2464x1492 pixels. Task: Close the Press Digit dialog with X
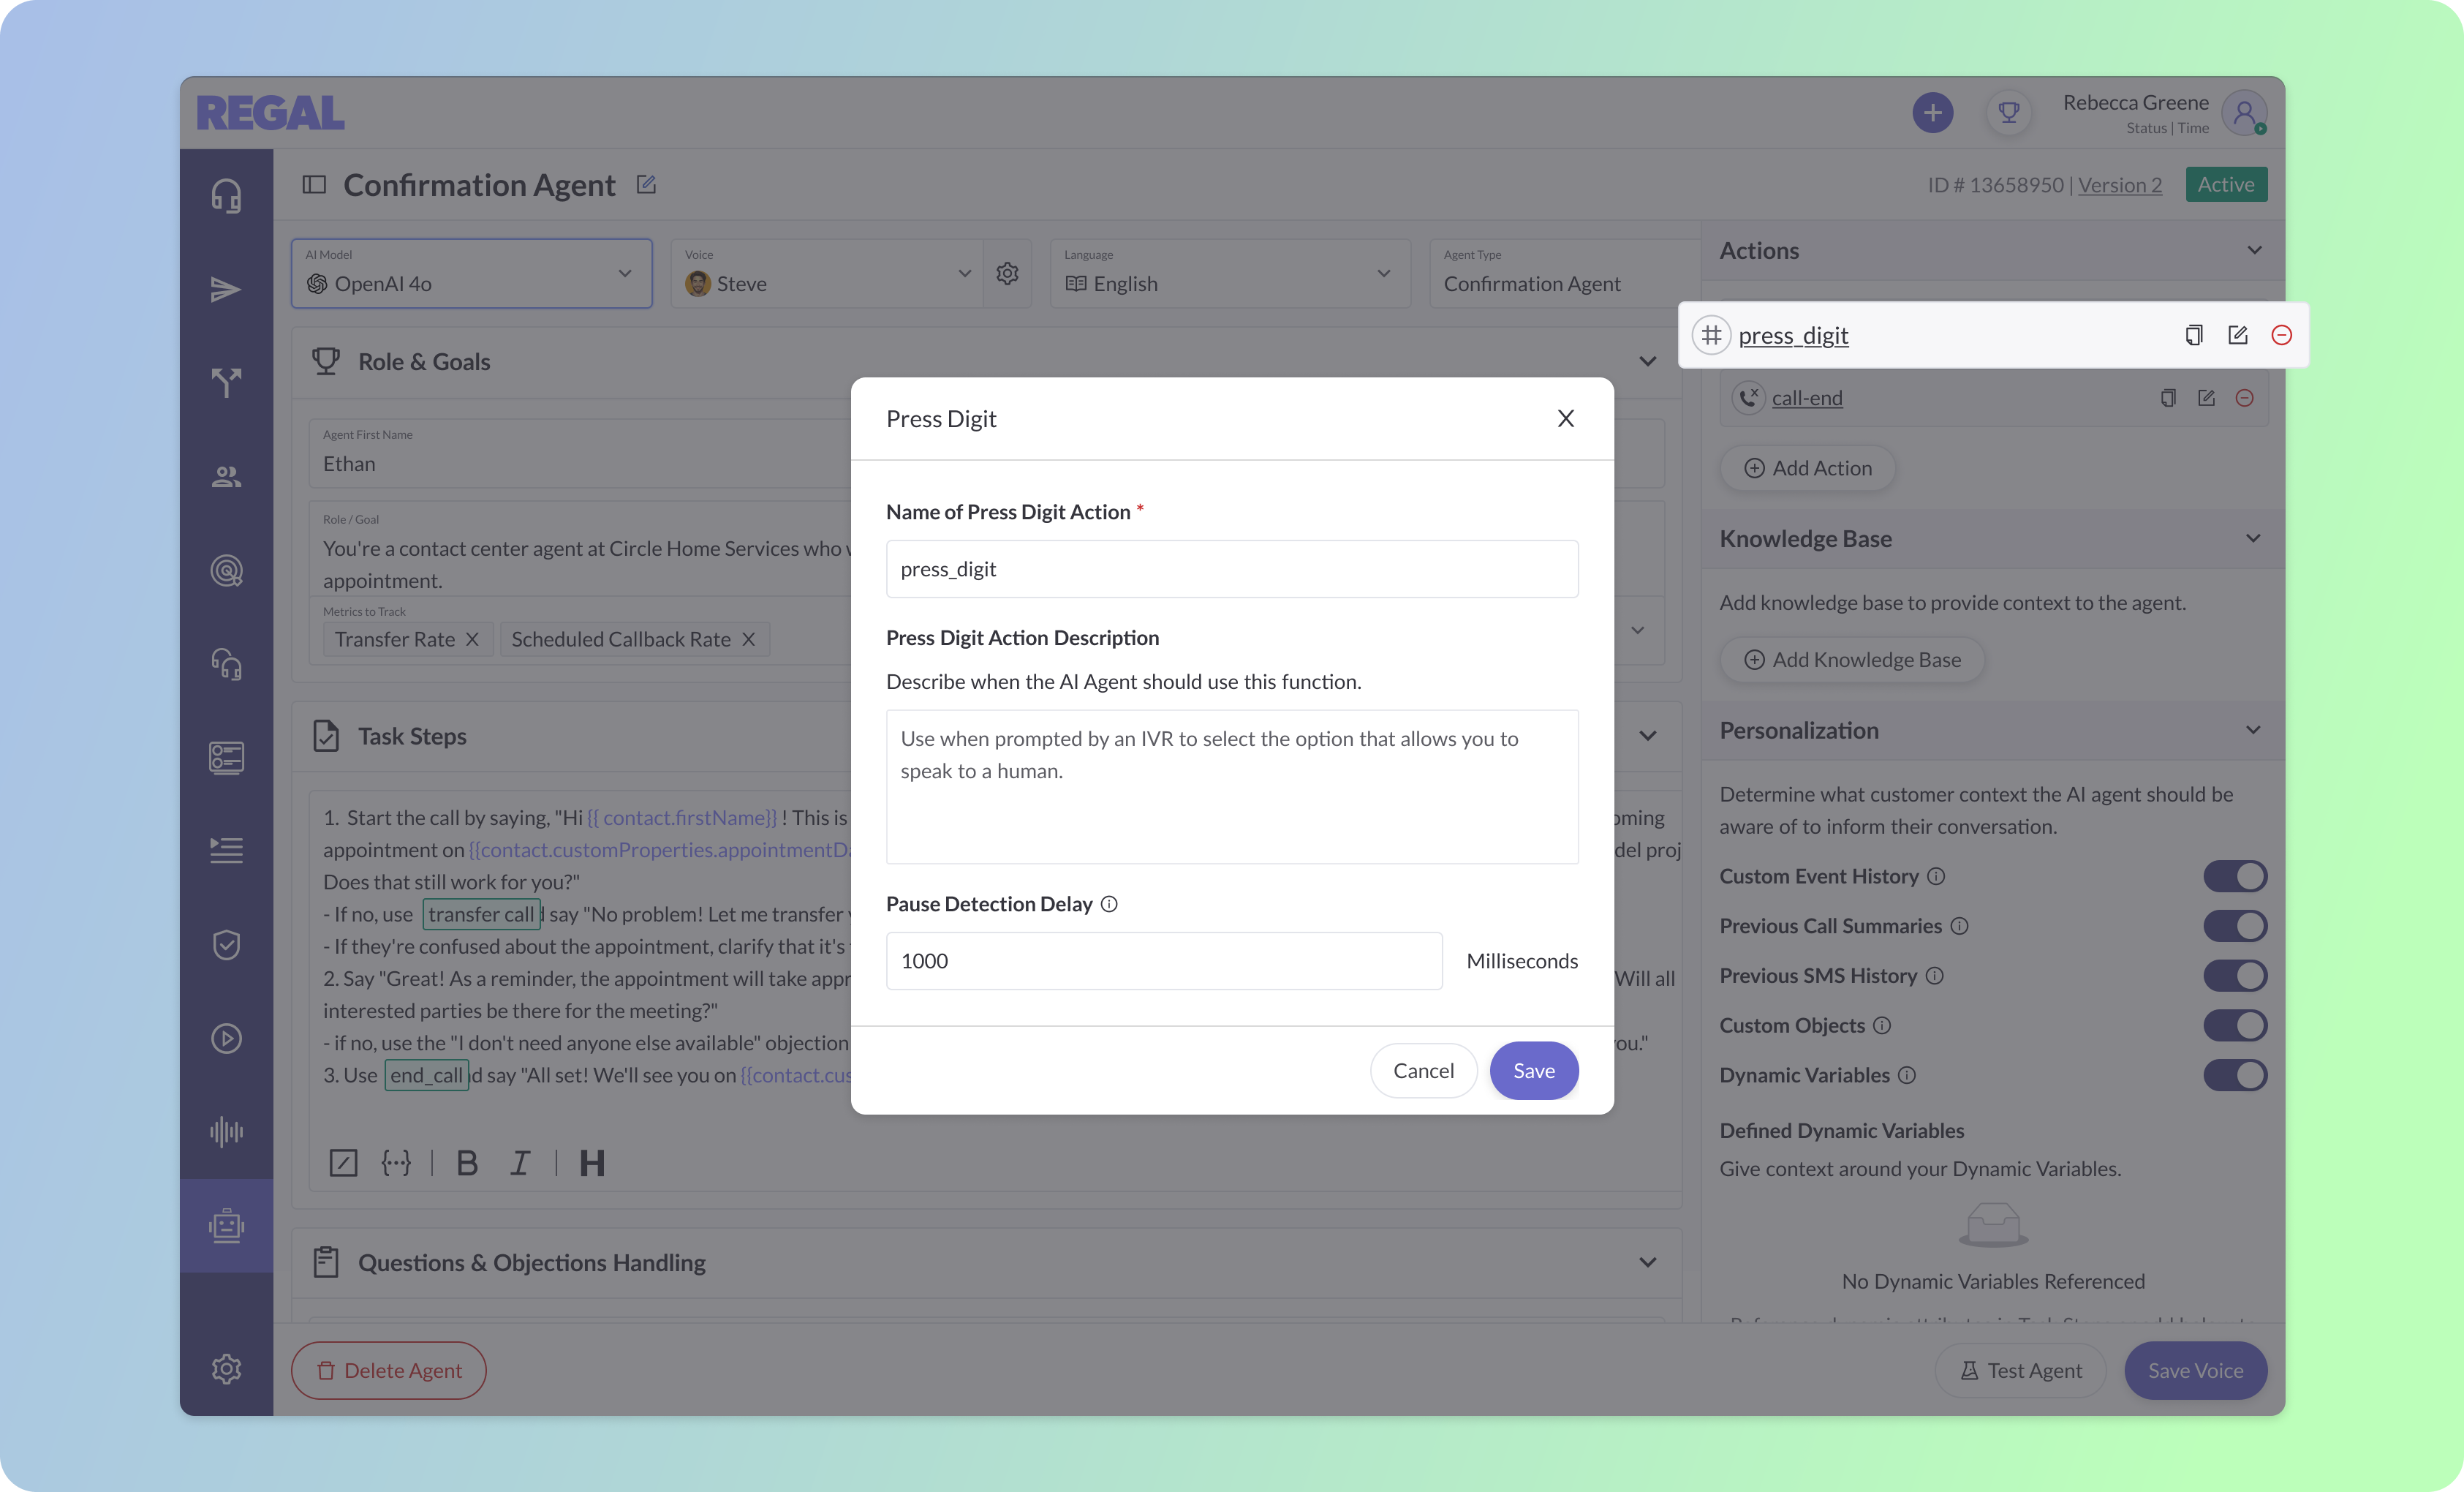1565,419
